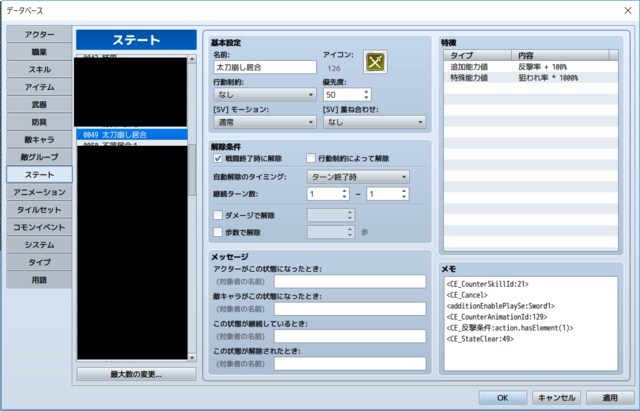This screenshot has height=411, width=640.
Task: Decrease the 優先度 value
Action: pyautogui.click(x=366, y=98)
